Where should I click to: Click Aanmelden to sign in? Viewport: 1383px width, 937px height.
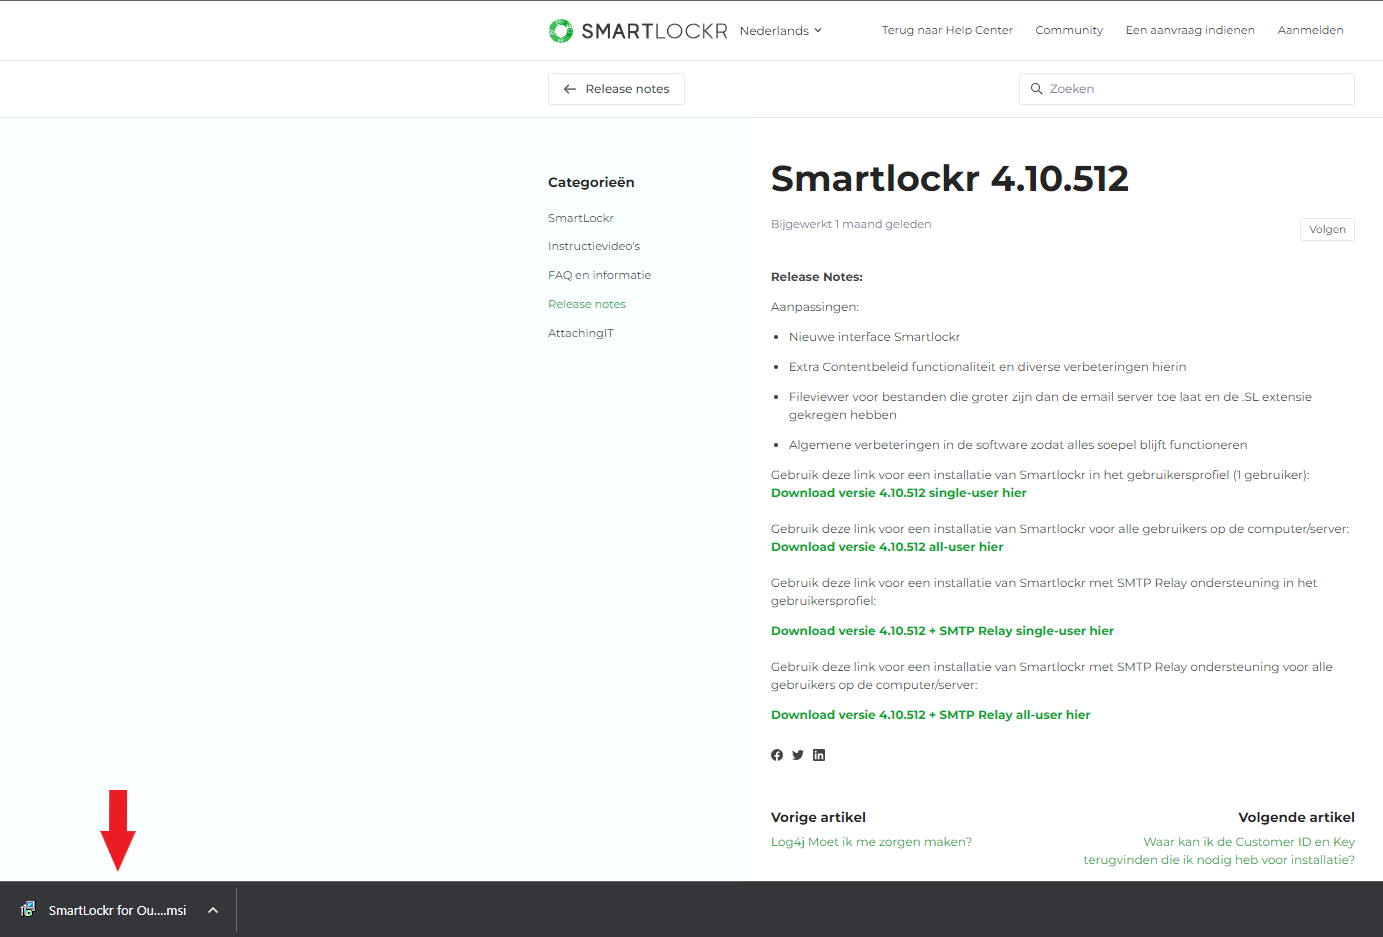point(1310,30)
